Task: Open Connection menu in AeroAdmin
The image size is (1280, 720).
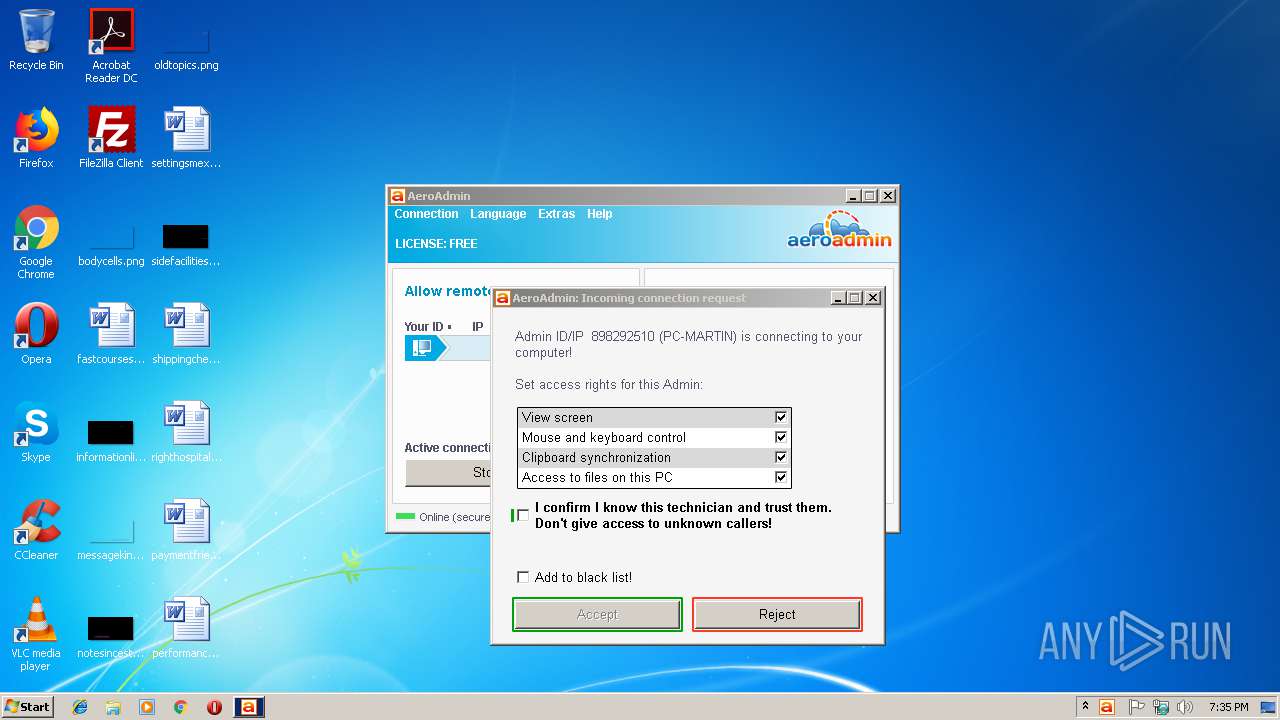Action: pos(426,214)
